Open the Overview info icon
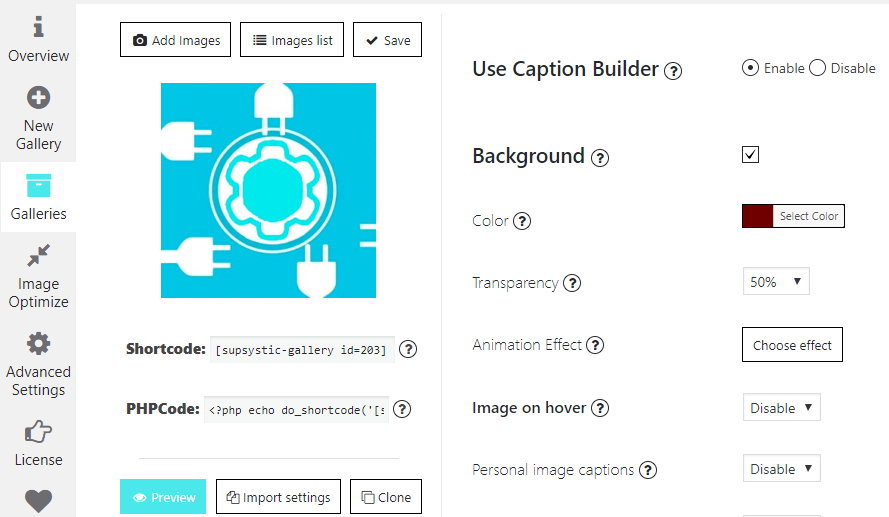The width and height of the screenshot is (889, 517). (38, 27)
